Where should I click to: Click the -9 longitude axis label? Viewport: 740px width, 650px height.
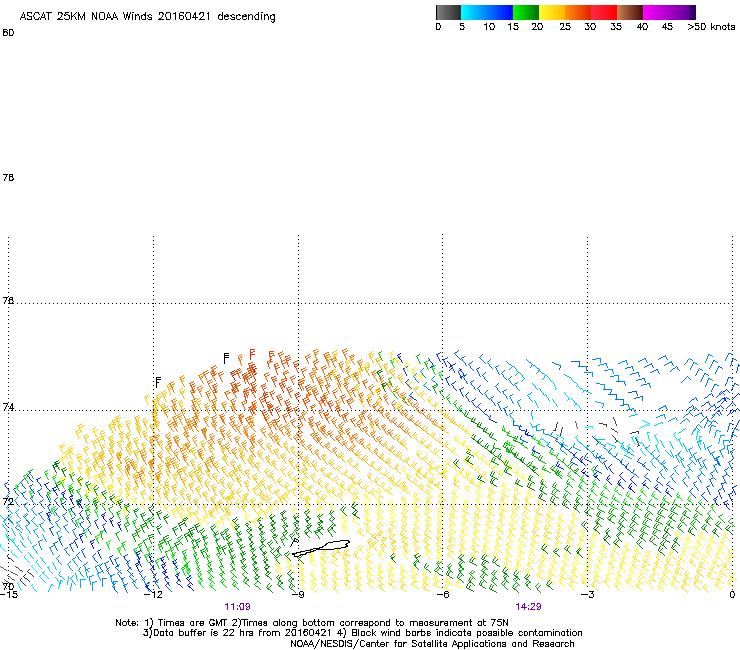[298, 594]
